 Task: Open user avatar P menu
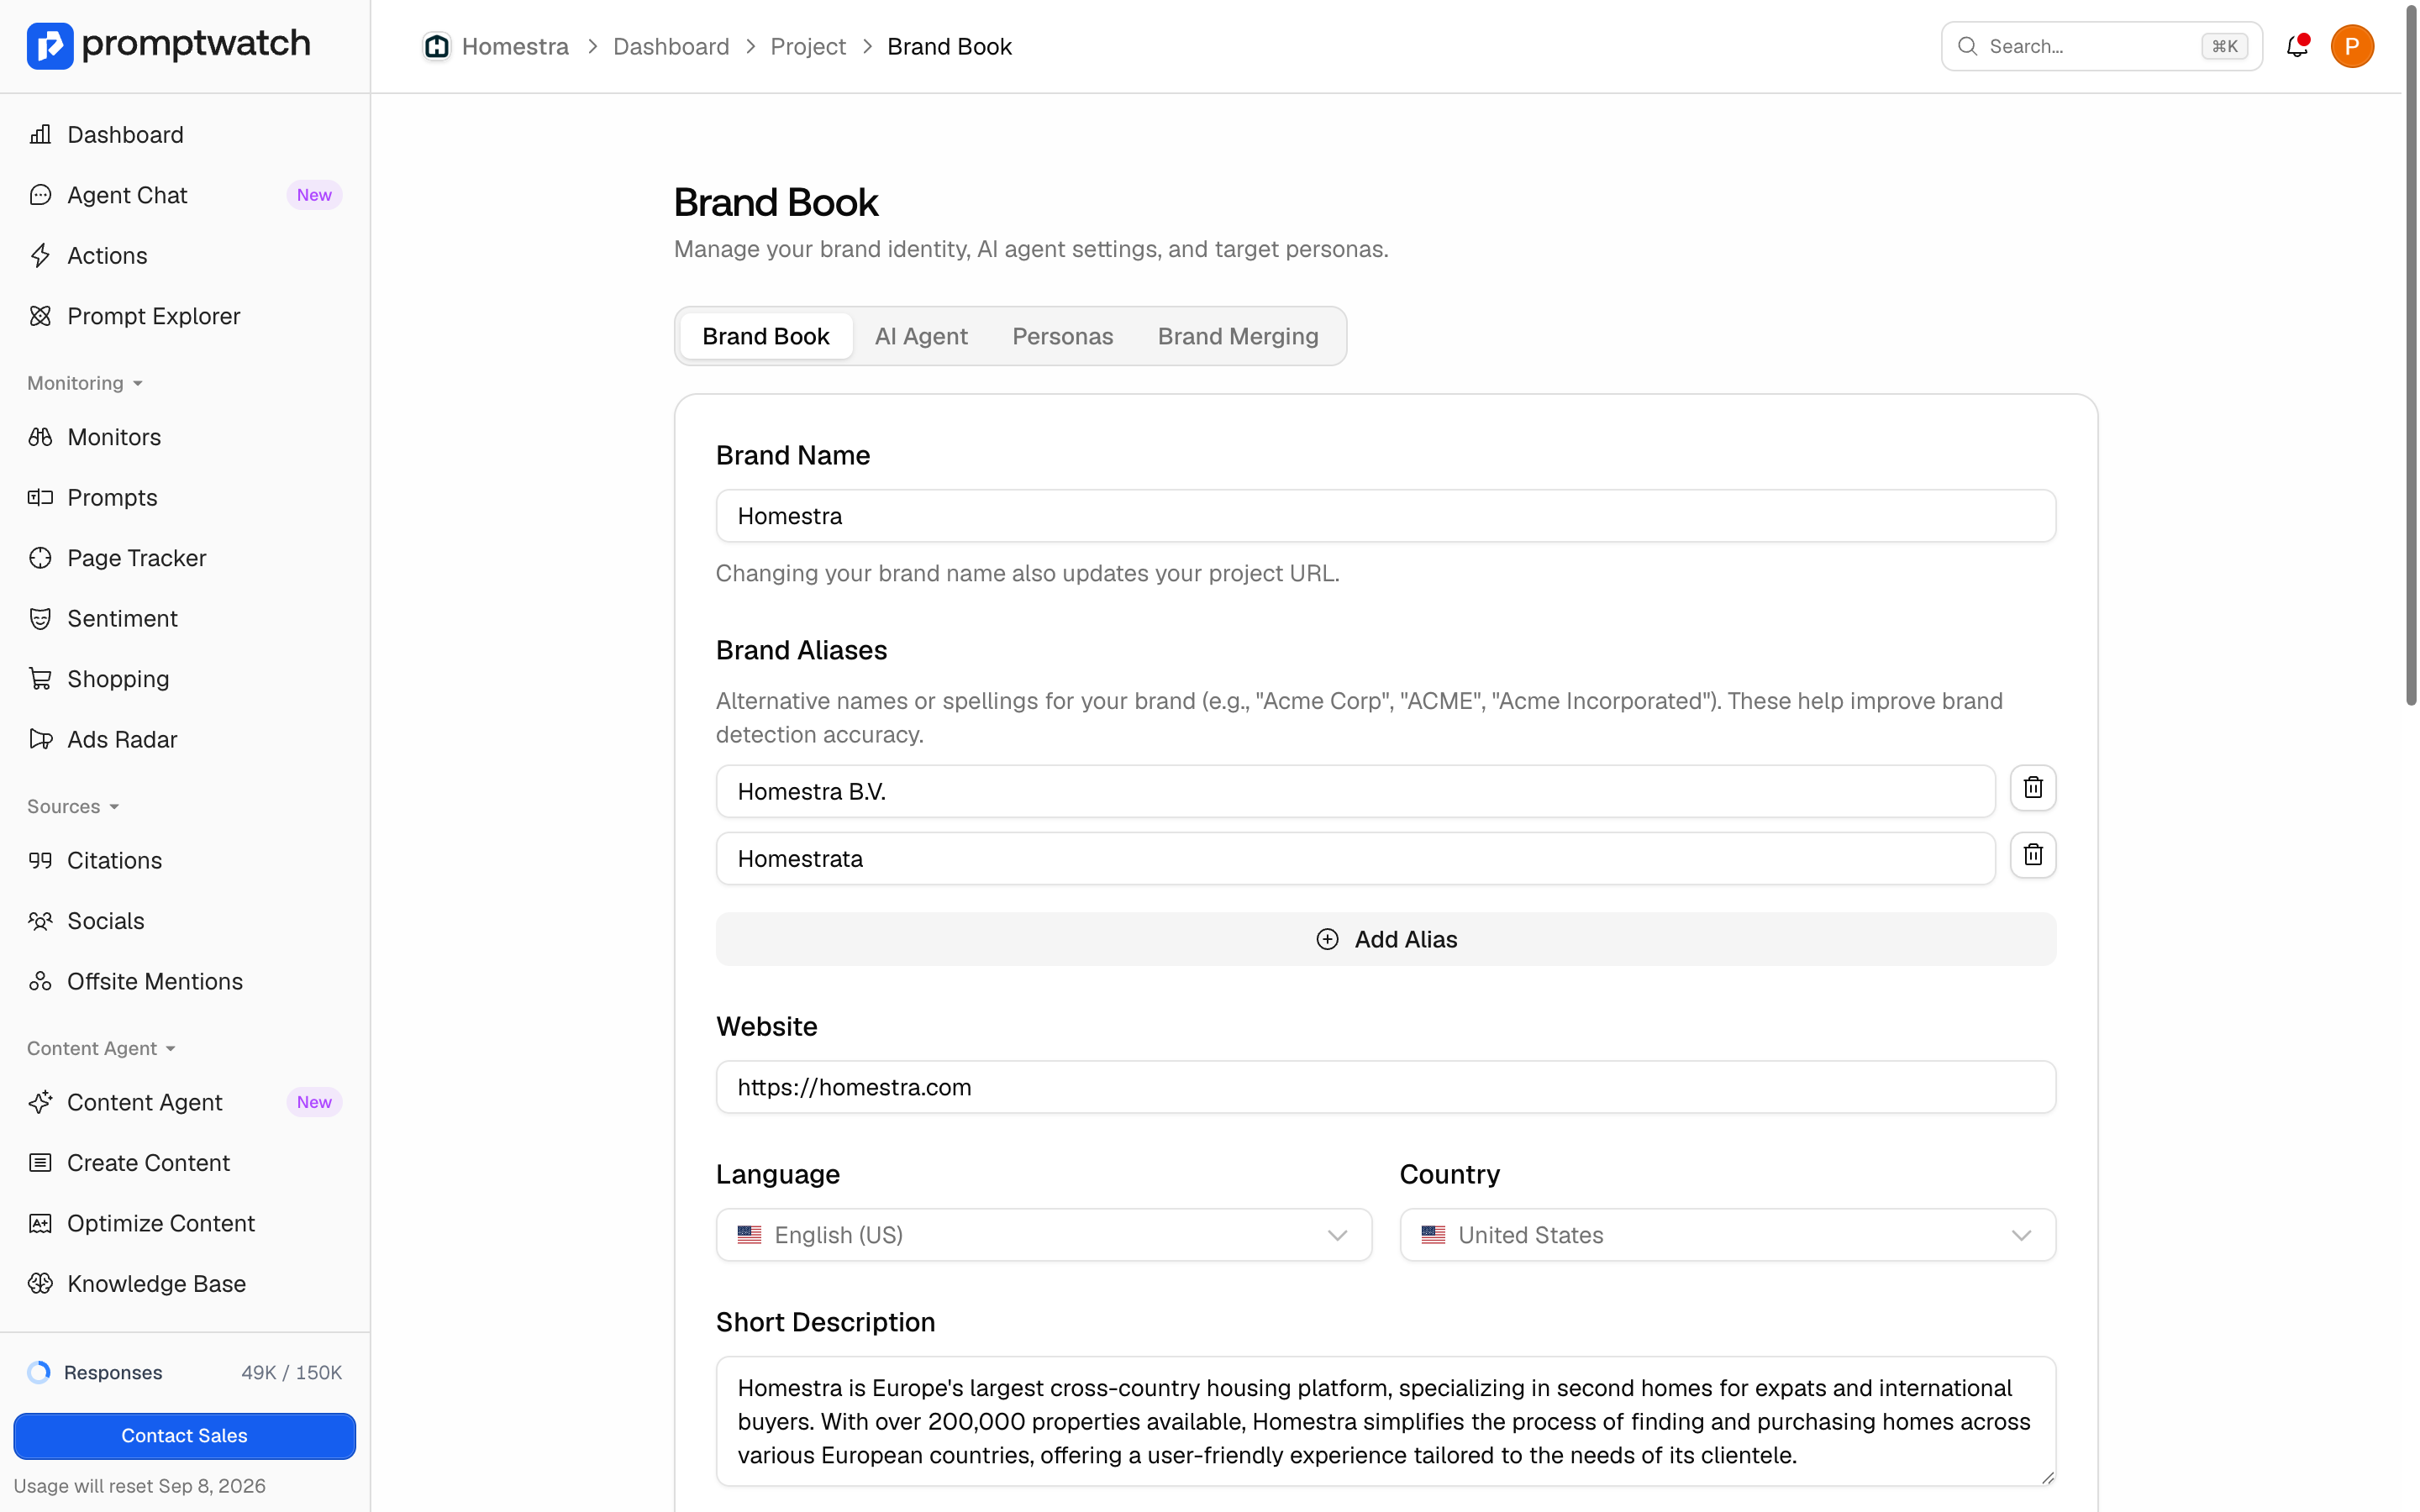pos(2352,46)
